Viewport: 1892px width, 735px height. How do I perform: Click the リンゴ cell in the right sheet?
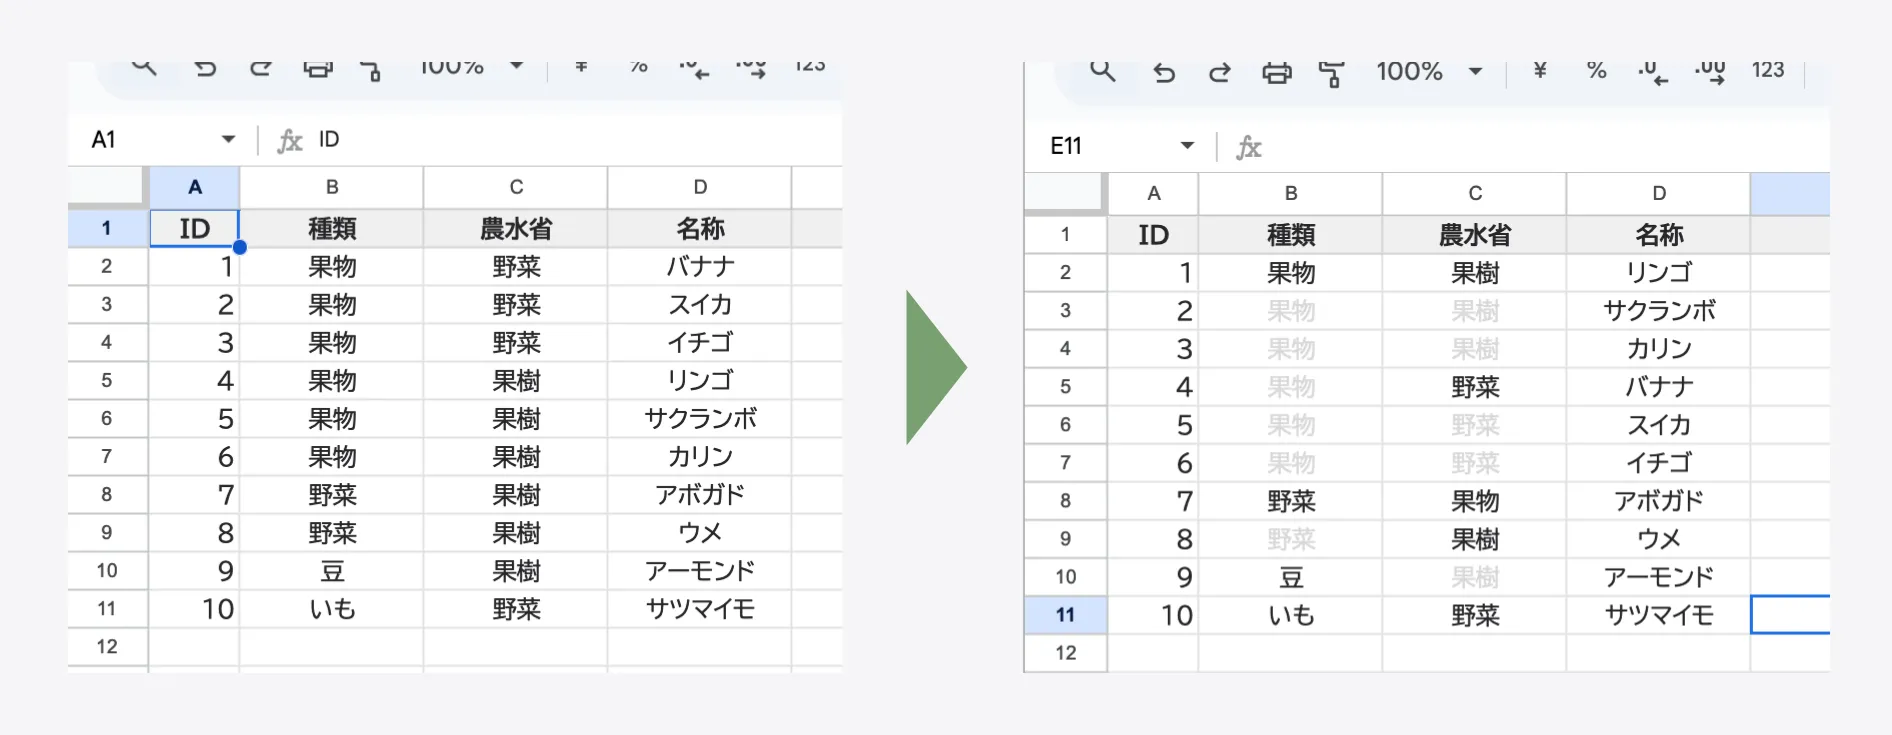pyautogui.click(x=1658, y=272)
